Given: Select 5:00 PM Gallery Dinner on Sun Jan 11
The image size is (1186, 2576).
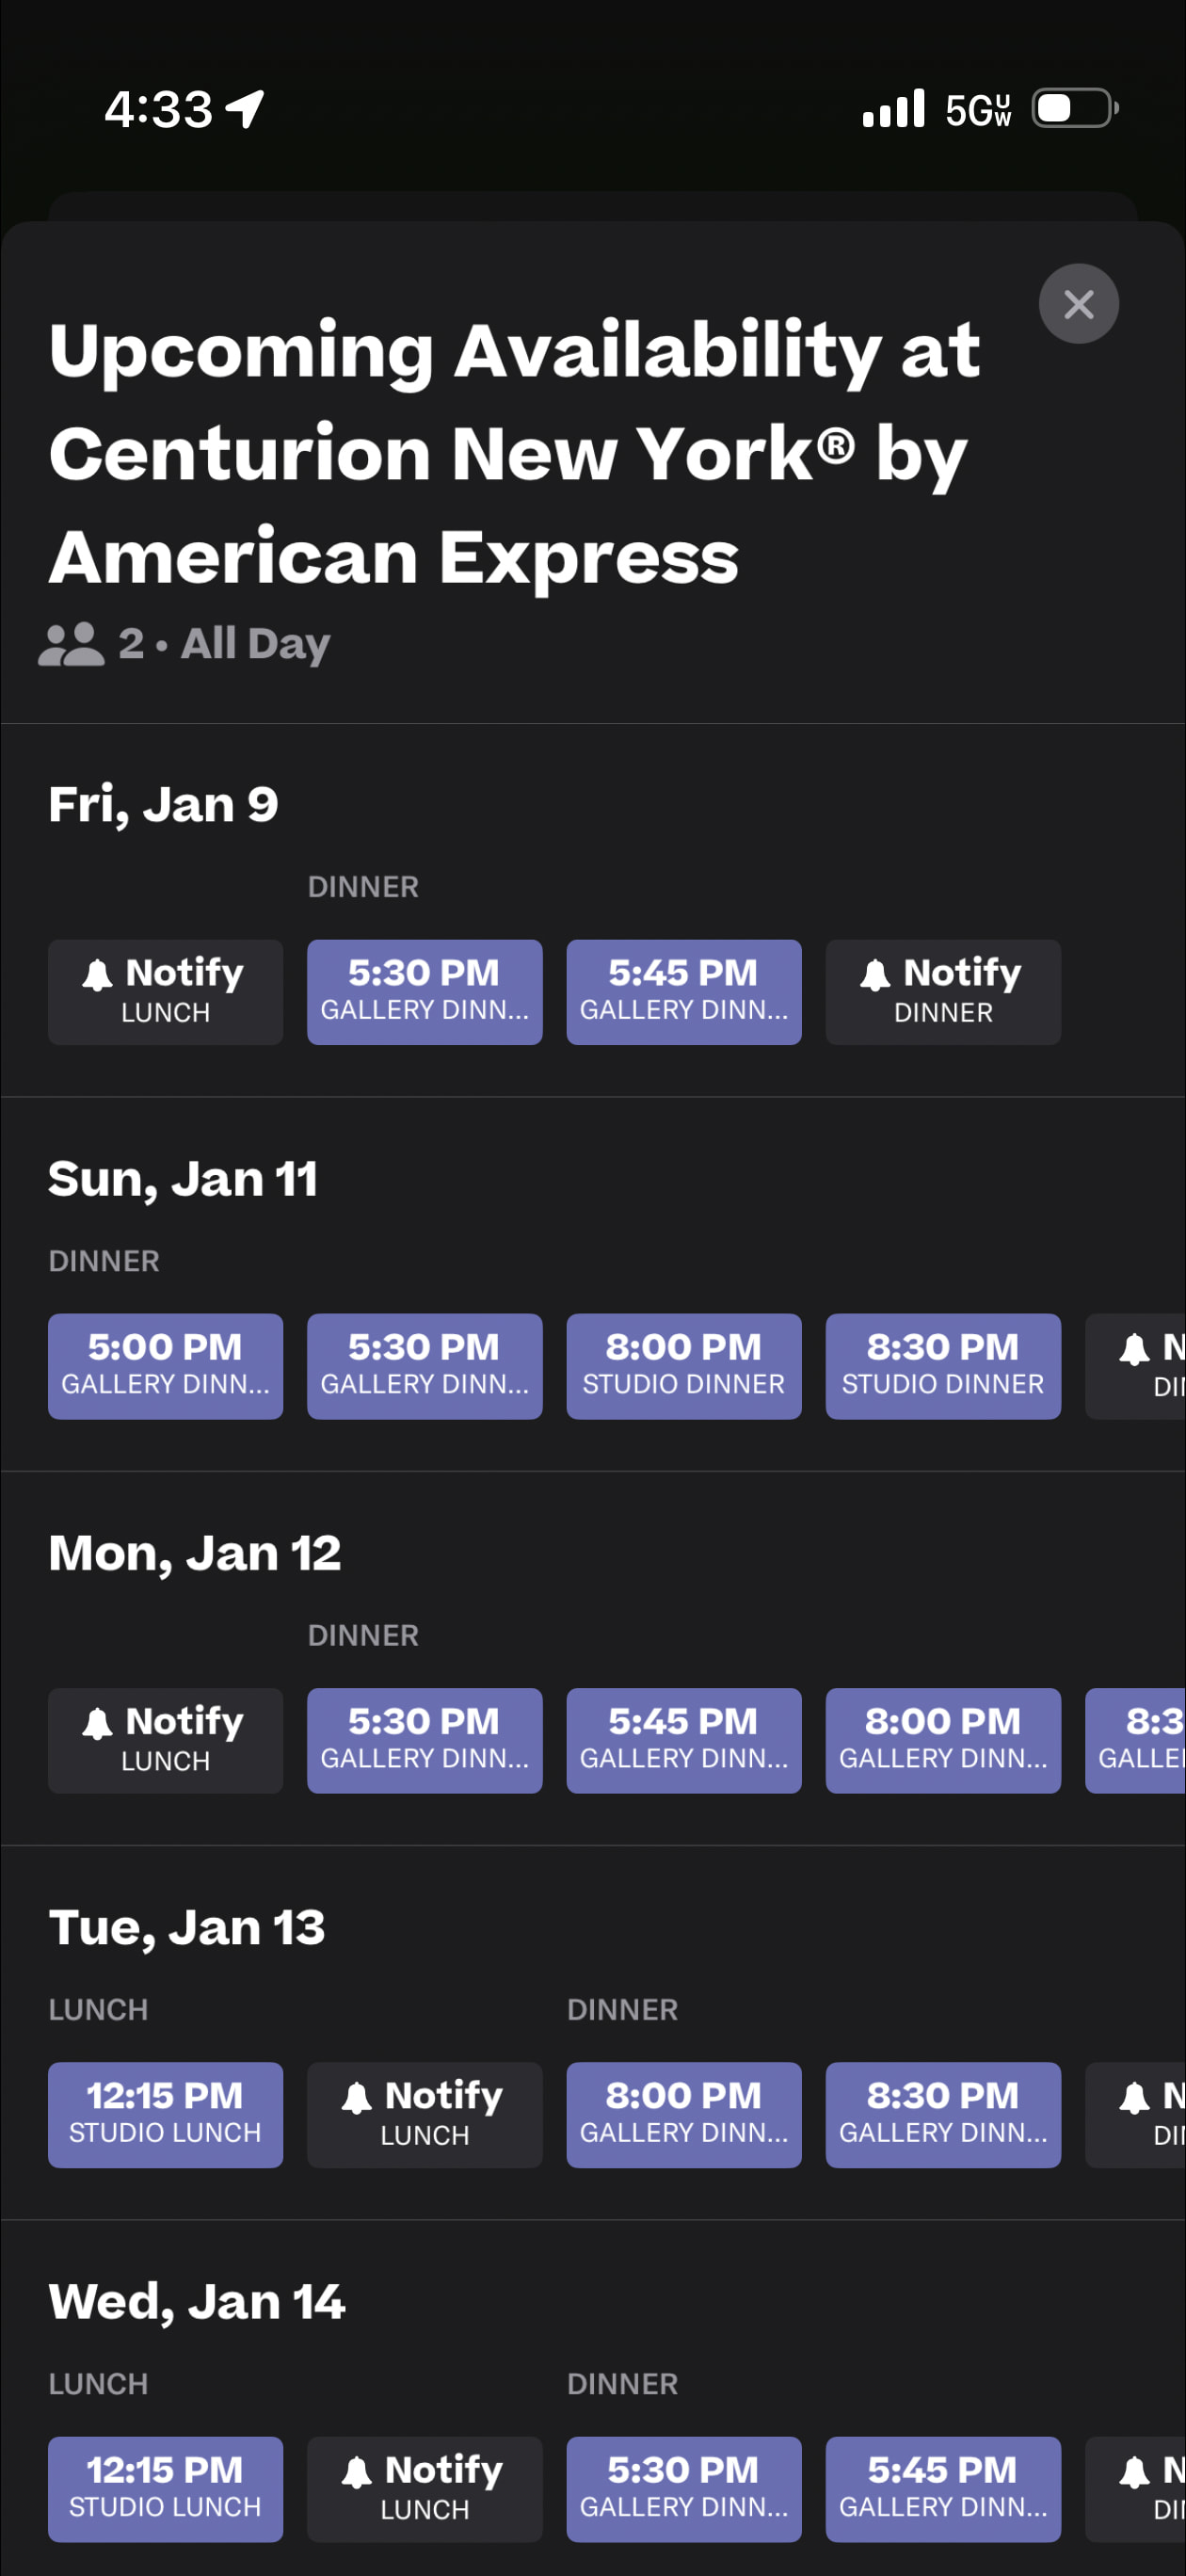Looking at the screenshot, I should [x=165, y=1366].
